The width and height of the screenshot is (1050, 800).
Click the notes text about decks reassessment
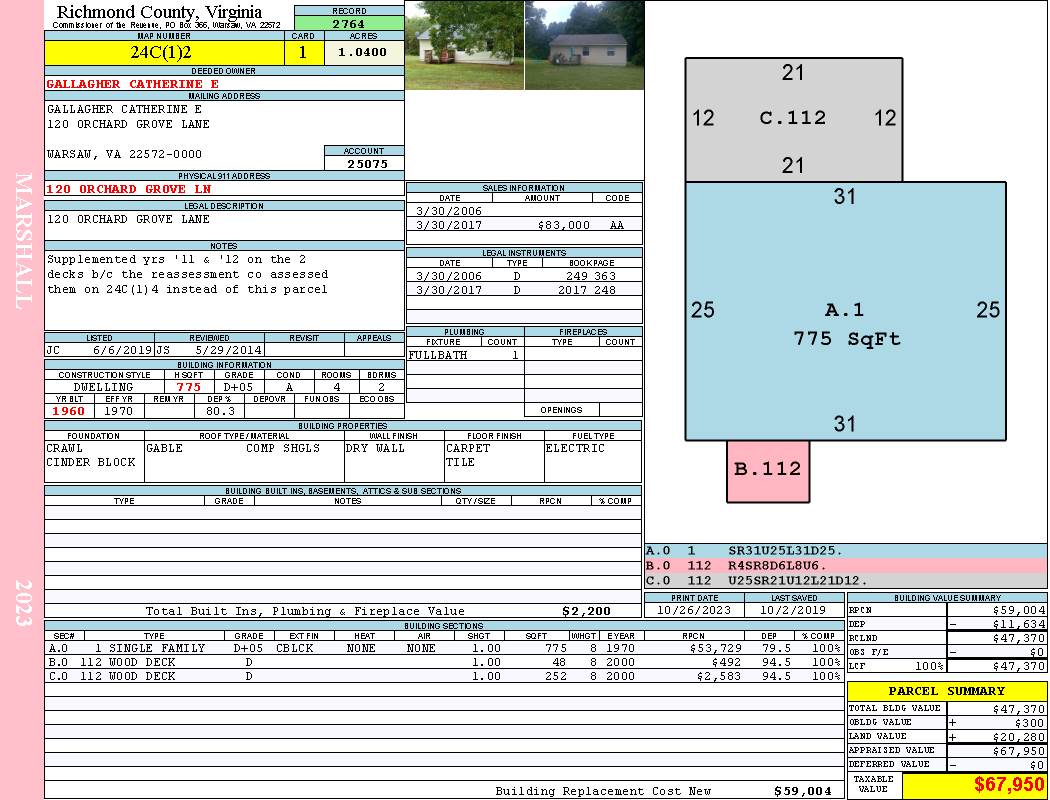[188, 274]
